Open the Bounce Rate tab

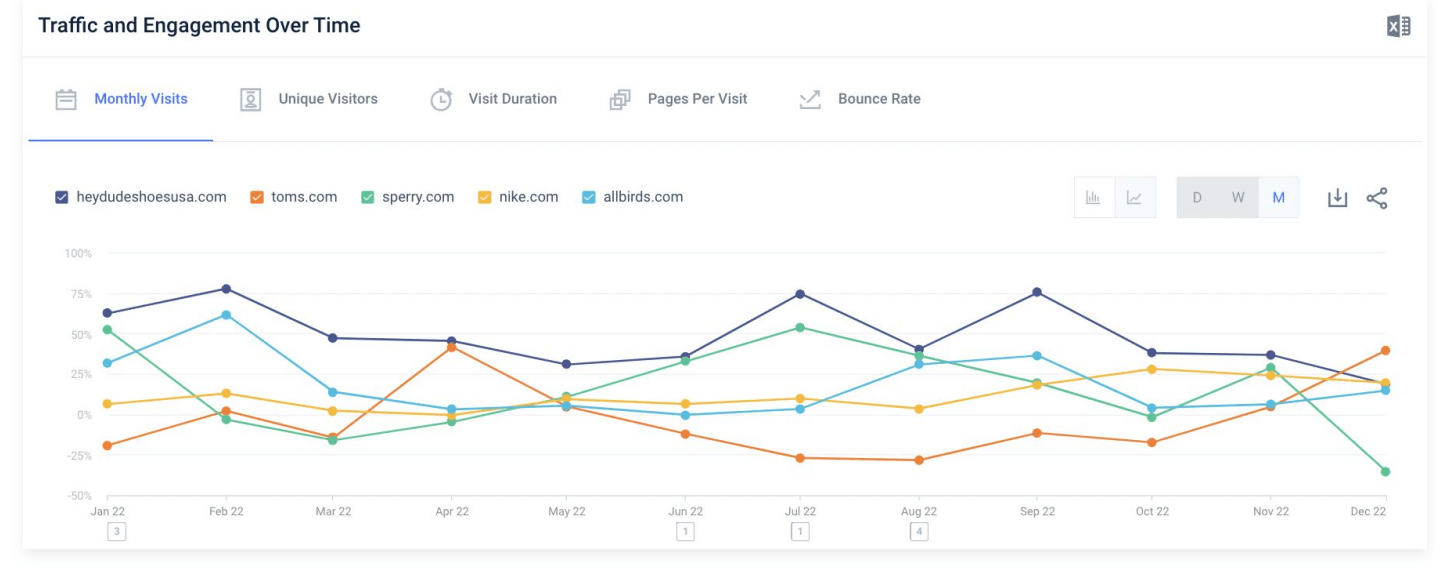point(878,98)
